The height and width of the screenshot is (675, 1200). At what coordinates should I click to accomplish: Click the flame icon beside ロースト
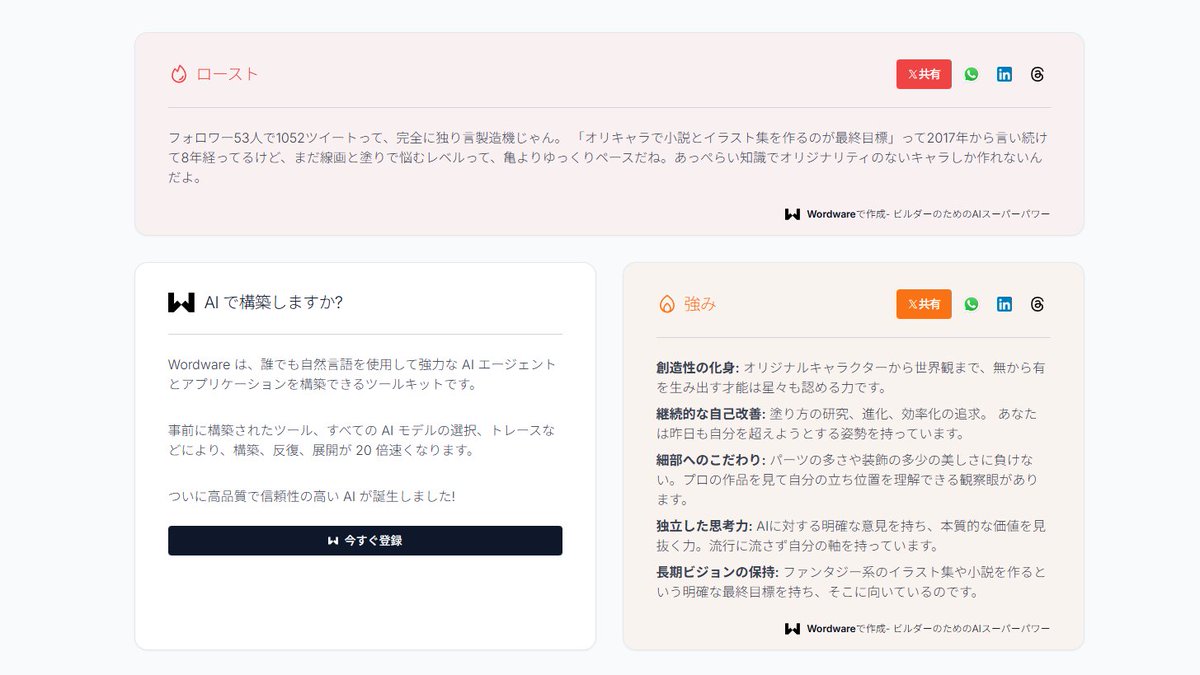click(x=179, y=74)
